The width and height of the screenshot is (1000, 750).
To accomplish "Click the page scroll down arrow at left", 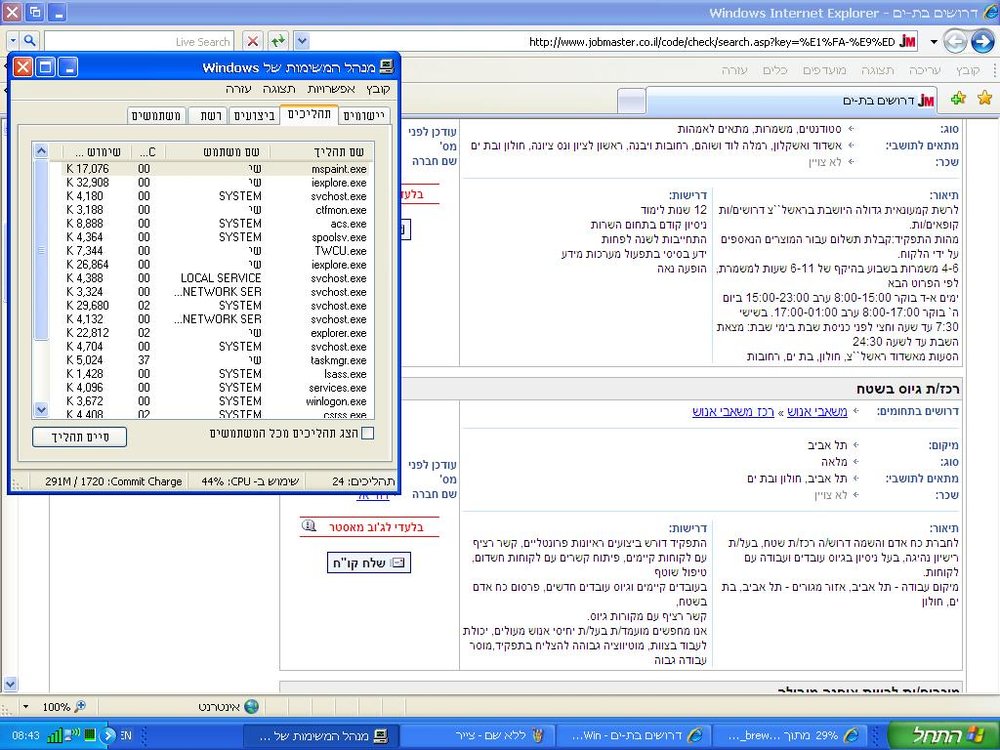I will 9,684.
